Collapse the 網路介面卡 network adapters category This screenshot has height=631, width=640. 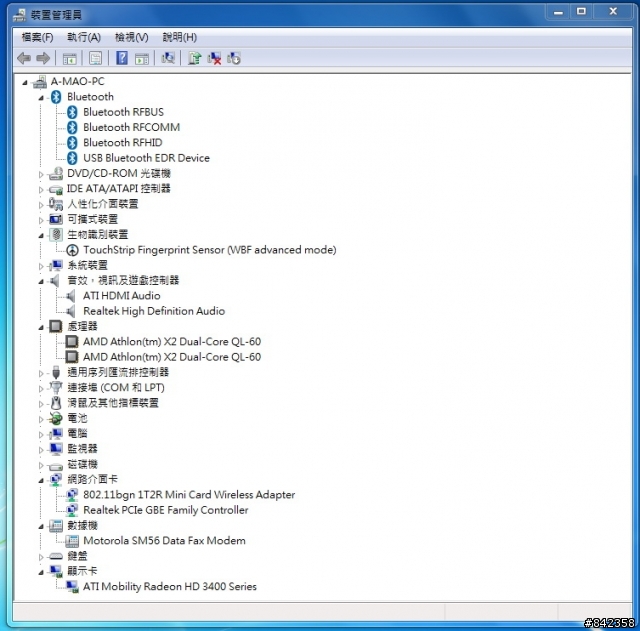click(41, 481)
